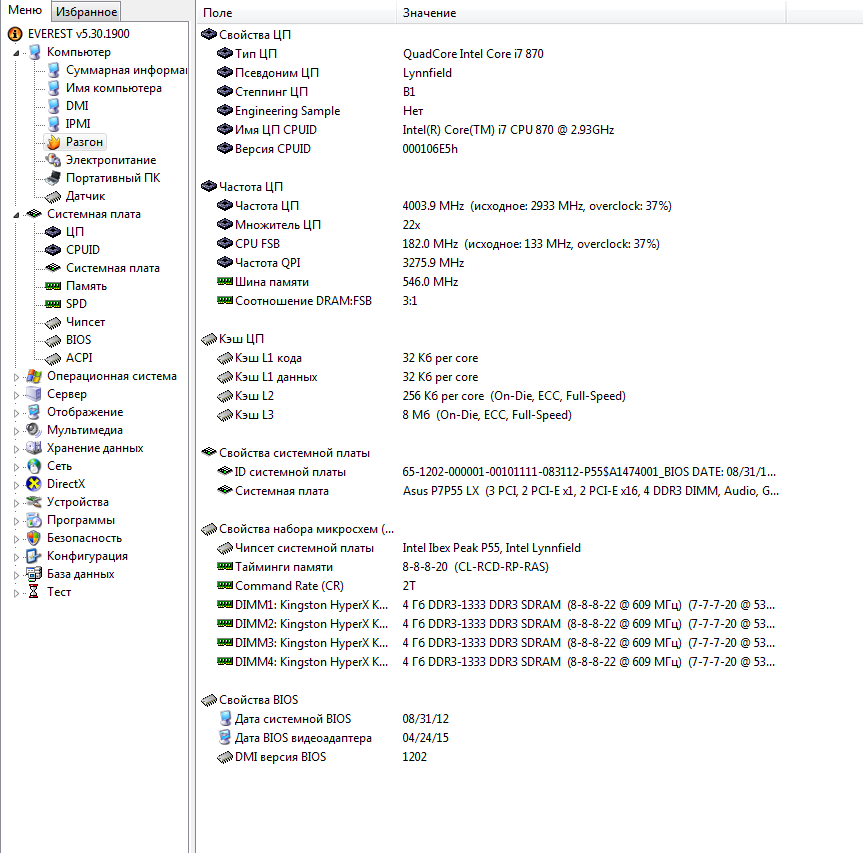Click the Устройства devices icon
This screenshot has height=853, width=863.
tap(34, 502)
